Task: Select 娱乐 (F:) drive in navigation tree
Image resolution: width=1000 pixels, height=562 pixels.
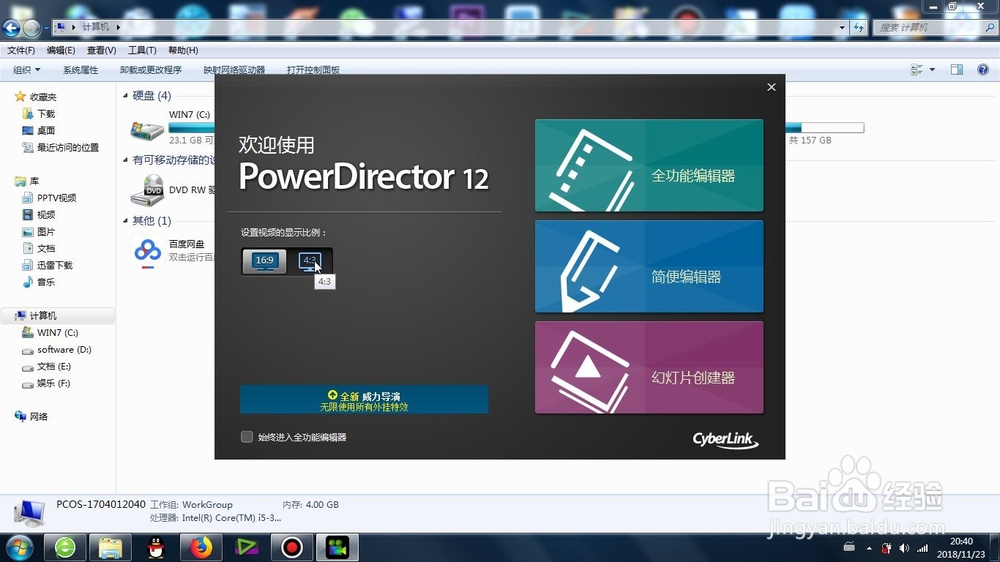Action: pos(54,383)
